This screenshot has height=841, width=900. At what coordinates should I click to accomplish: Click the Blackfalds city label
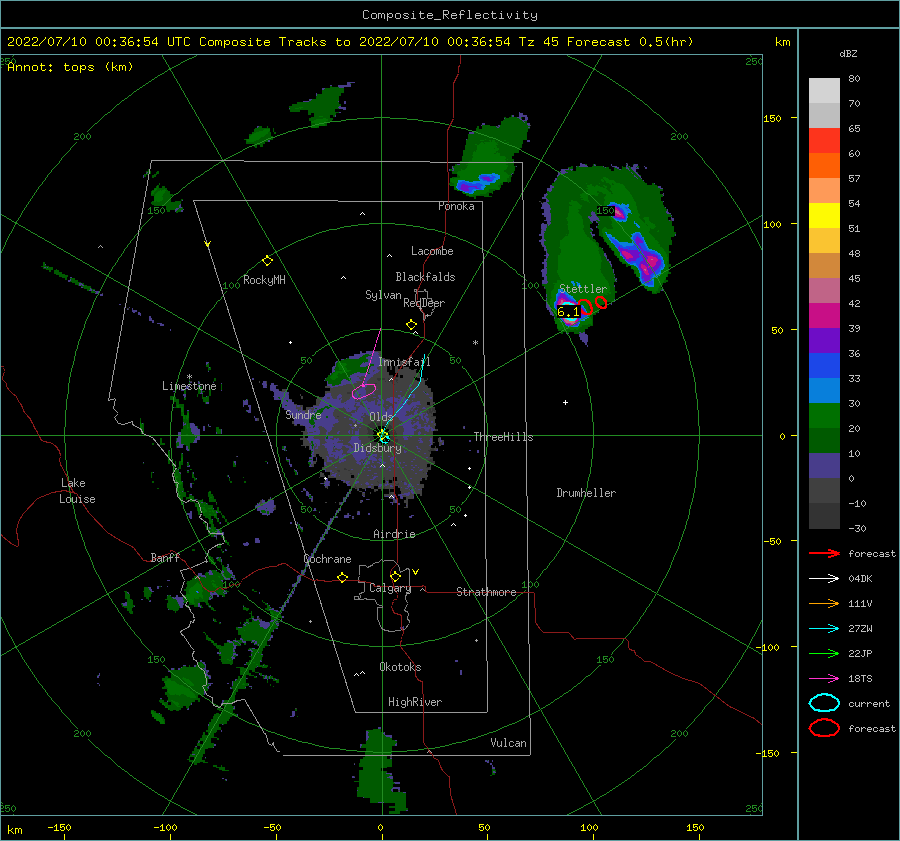point(425,277)
